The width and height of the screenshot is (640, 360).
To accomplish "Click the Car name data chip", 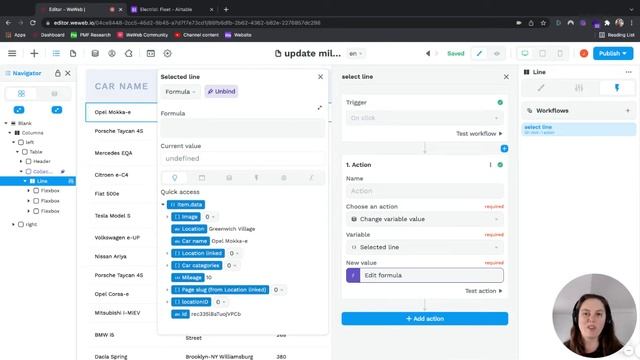I will pyautogui.click(x=191, y=241).
